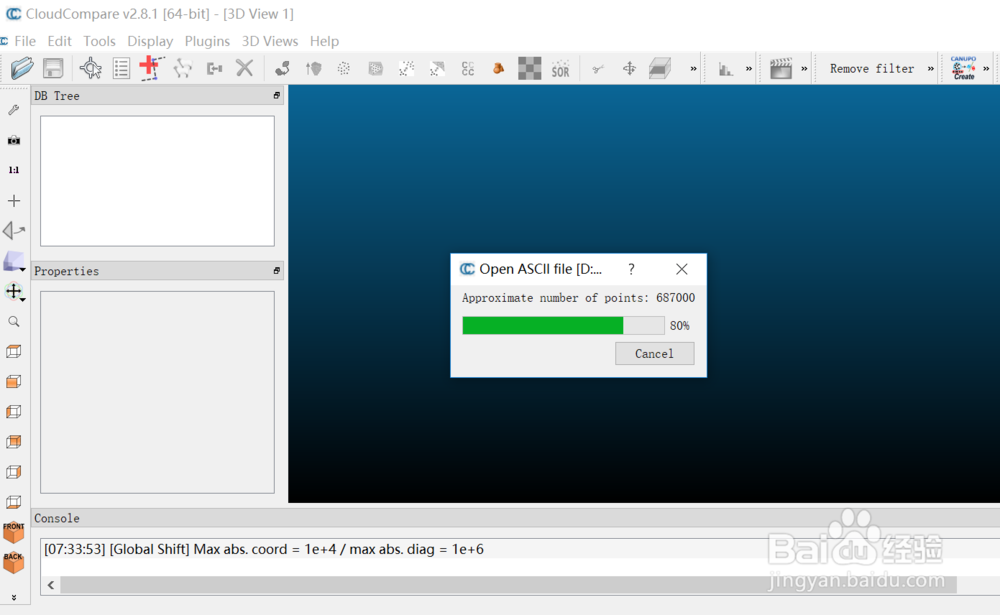Cancel the ASCII file loading
This screenshot has width=1000, height=615.
[654, 353]
